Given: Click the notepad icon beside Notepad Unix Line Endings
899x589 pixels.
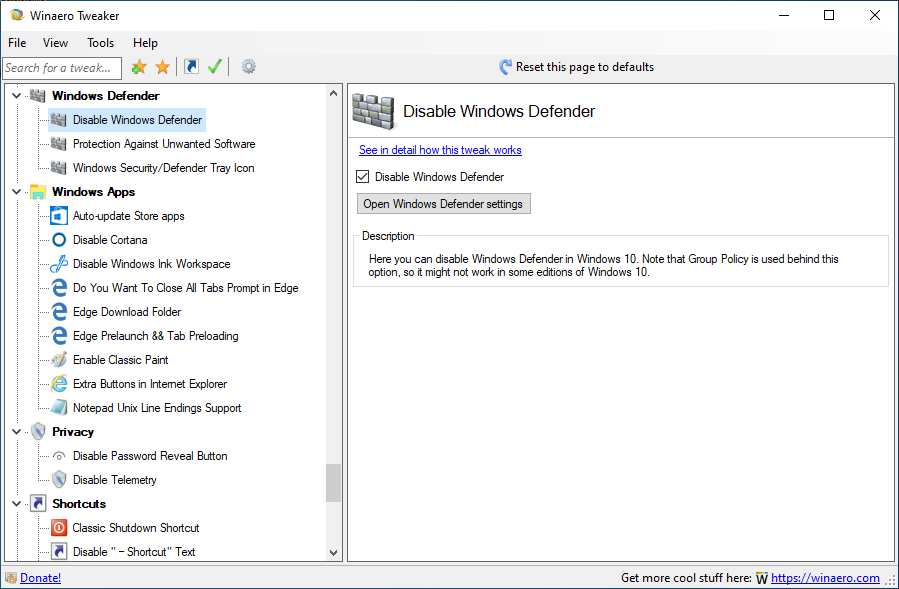Looking at the screenshot, I should [59, 408].
